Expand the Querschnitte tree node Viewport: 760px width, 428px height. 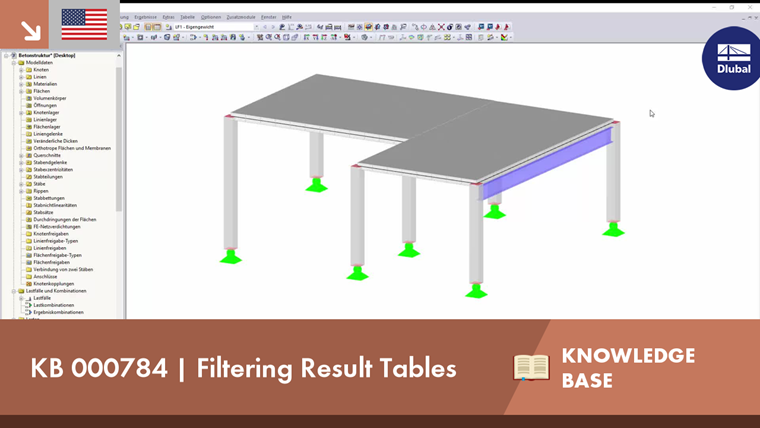click(21, 156)
